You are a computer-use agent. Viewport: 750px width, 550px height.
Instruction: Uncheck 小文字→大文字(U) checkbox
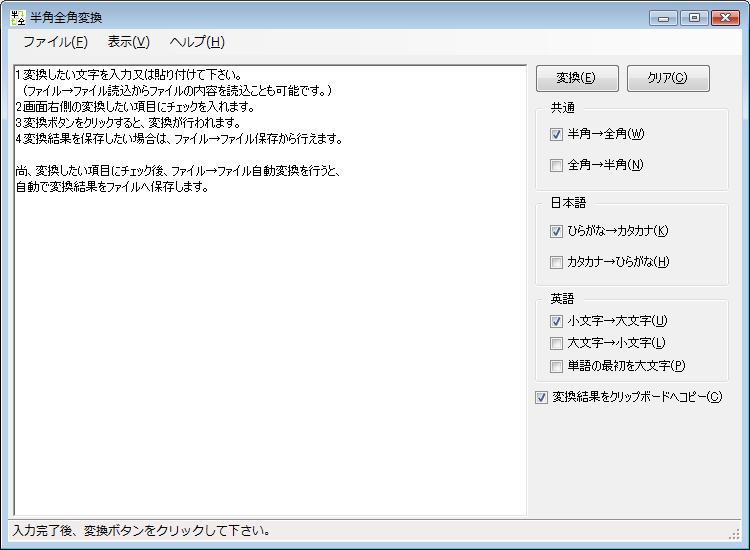(x=557, y=321)
